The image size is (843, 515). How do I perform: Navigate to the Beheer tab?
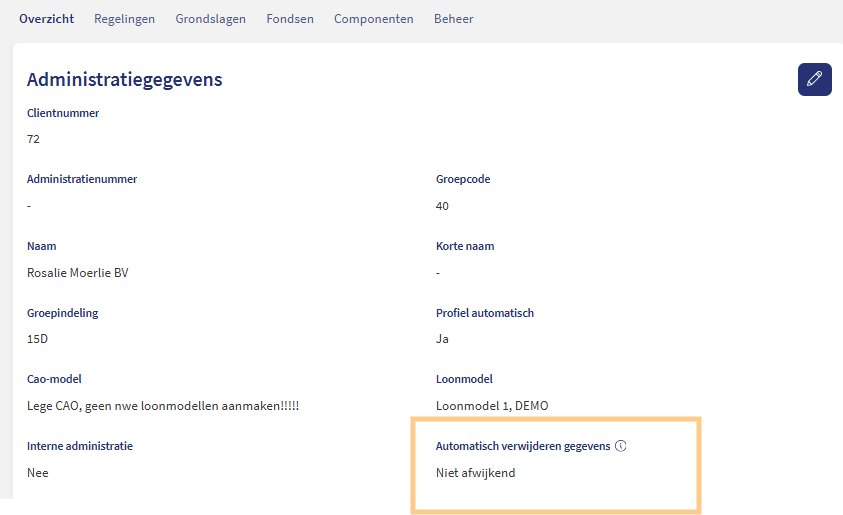(x=453, y=19)
